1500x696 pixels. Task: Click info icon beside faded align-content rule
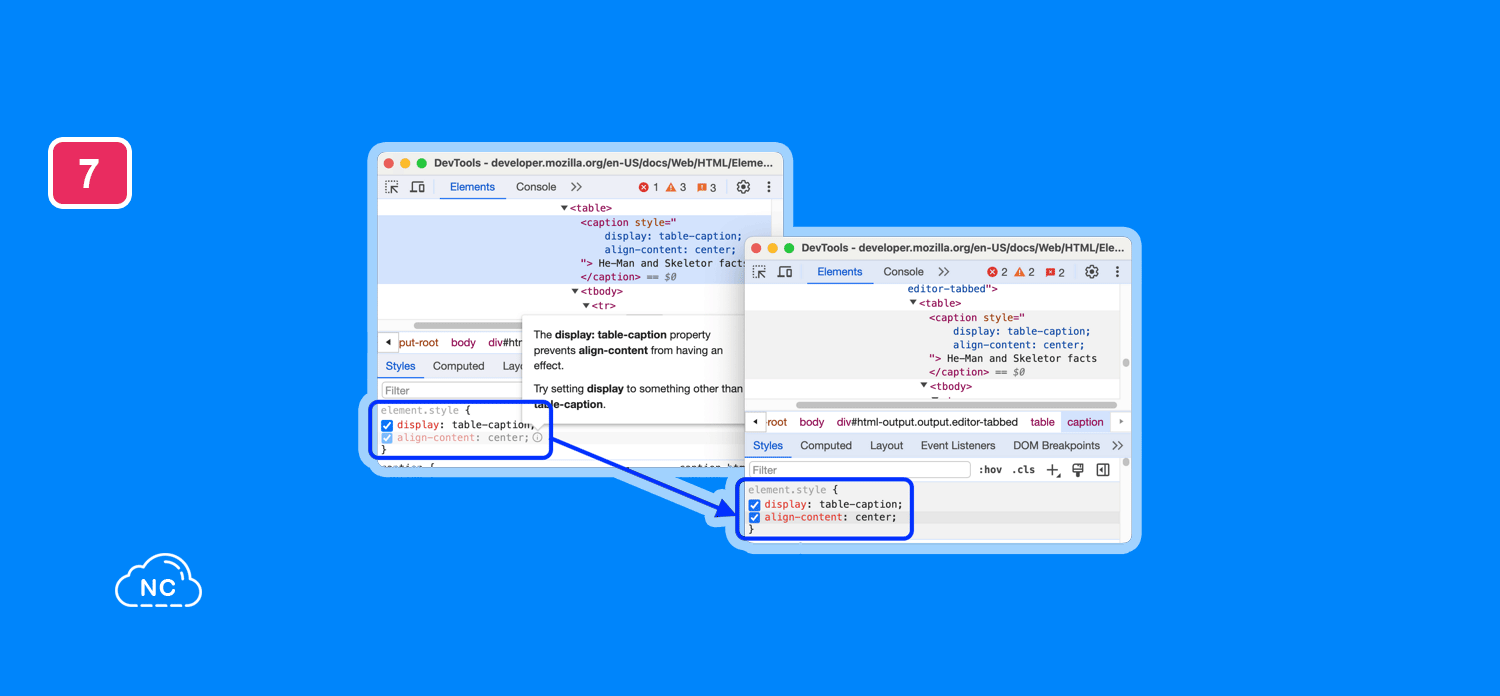[537, 438]
